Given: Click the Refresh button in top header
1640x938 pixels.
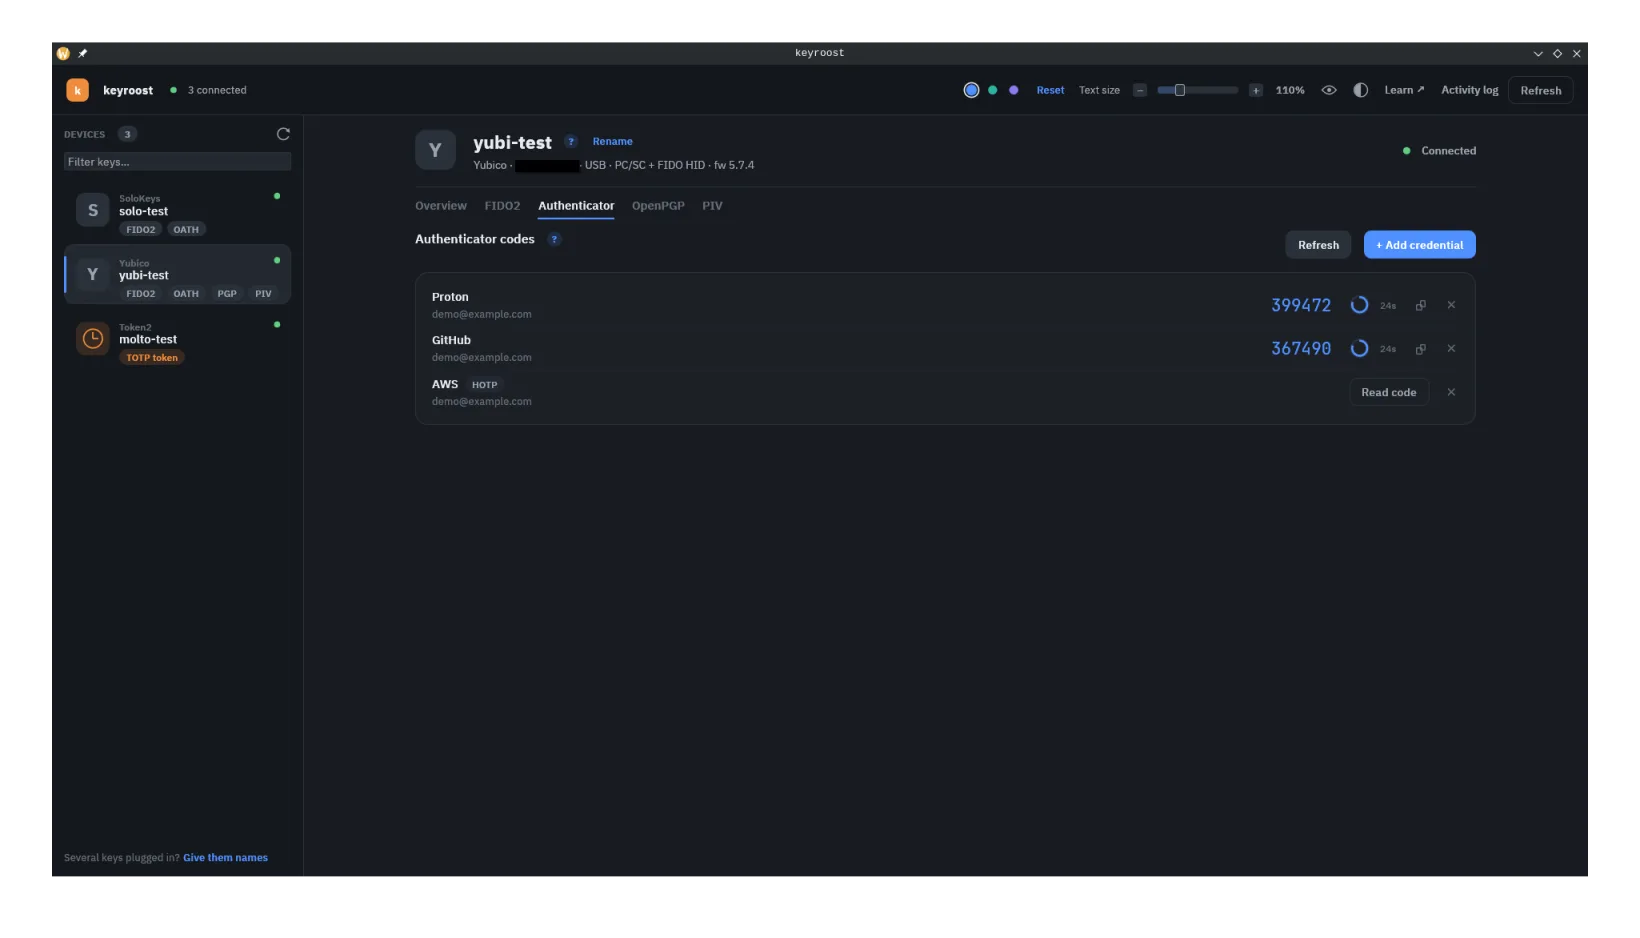Looking at the screenshot, I should 1540,91.
